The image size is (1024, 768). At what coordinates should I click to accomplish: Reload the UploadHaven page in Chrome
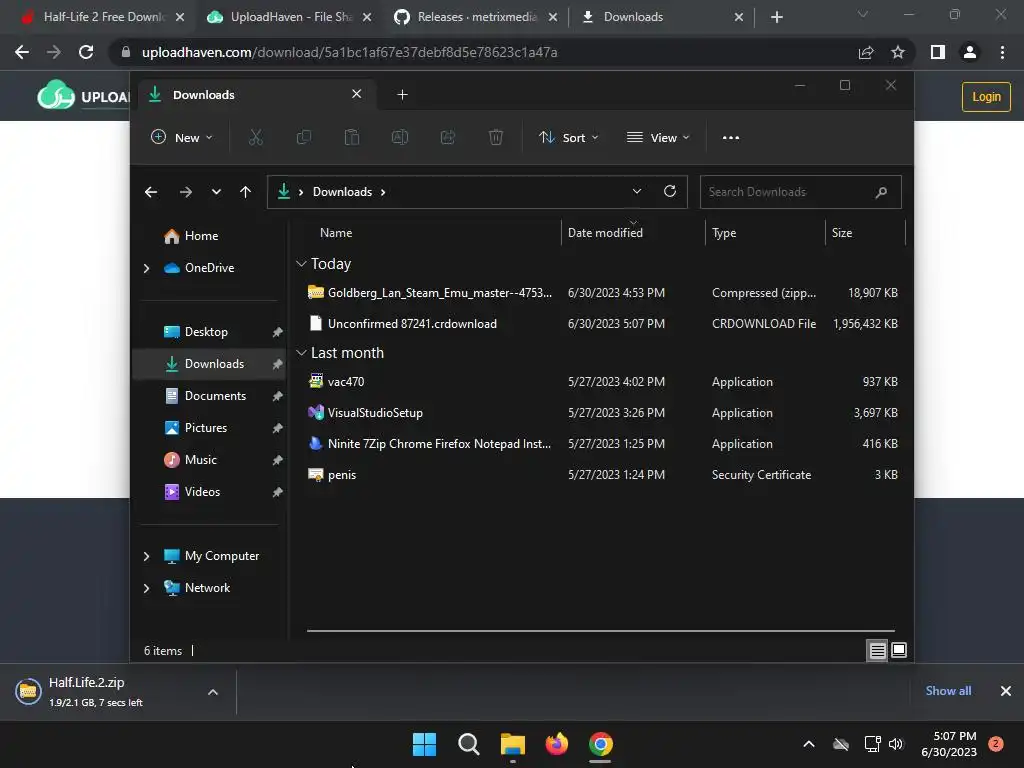coord(86,52)
